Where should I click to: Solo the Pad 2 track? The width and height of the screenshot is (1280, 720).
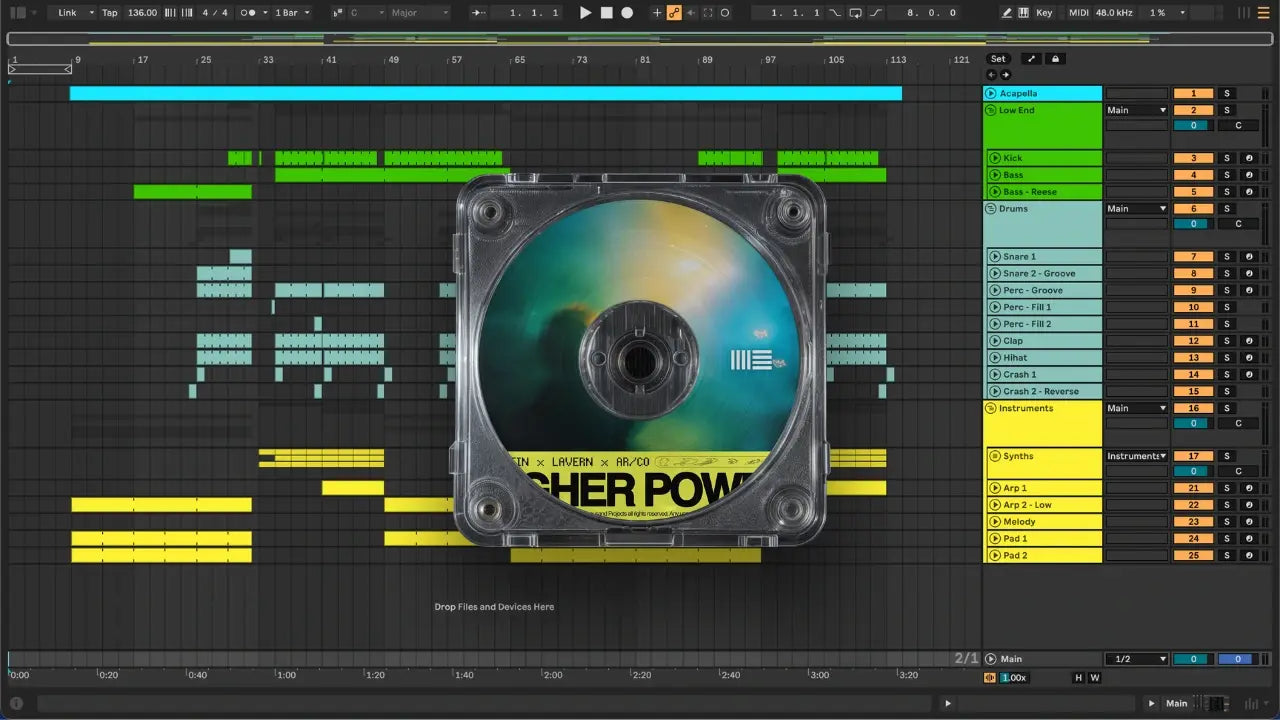(x=1226, y=556)
